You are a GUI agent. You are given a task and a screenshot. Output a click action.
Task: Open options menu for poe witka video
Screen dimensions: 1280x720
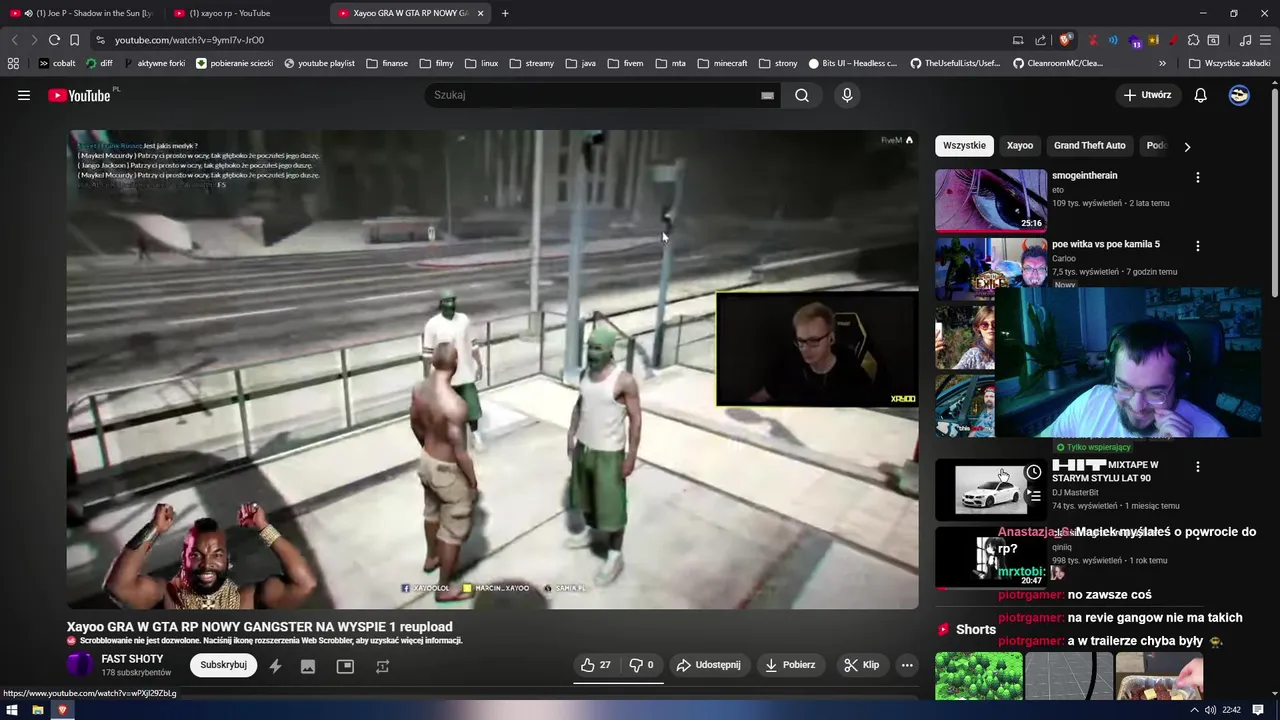(1198, 246)
